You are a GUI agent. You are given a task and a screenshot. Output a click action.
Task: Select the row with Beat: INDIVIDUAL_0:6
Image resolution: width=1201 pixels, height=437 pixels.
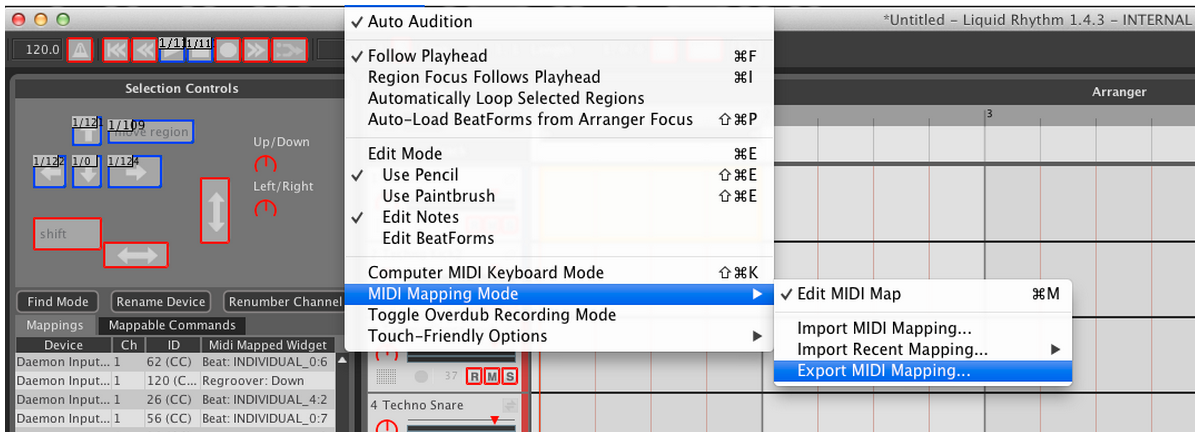click(173, 363)
